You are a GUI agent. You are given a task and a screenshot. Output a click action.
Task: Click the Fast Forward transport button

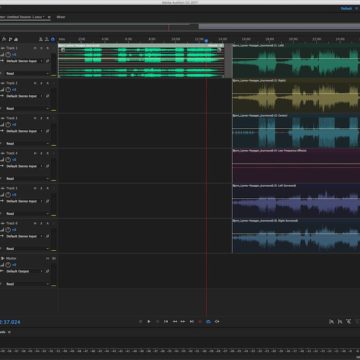[x=183, y=322]
